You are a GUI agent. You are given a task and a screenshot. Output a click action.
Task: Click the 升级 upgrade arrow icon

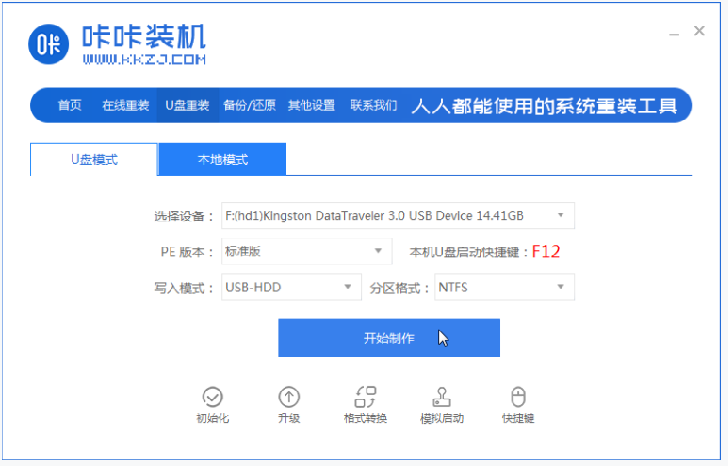click(x=289, y=397)
